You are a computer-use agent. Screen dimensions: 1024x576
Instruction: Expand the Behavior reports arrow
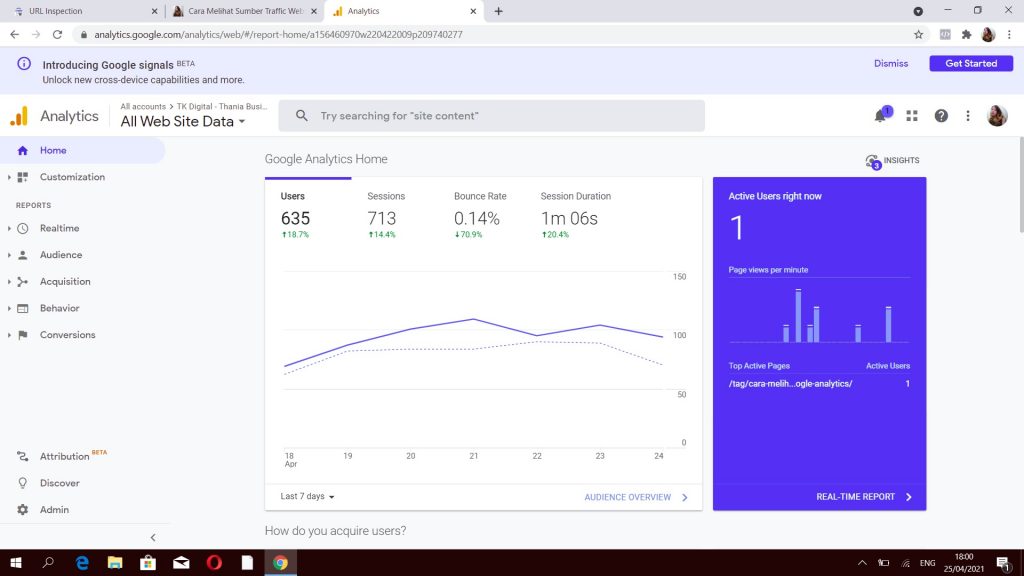pos(9,308)
